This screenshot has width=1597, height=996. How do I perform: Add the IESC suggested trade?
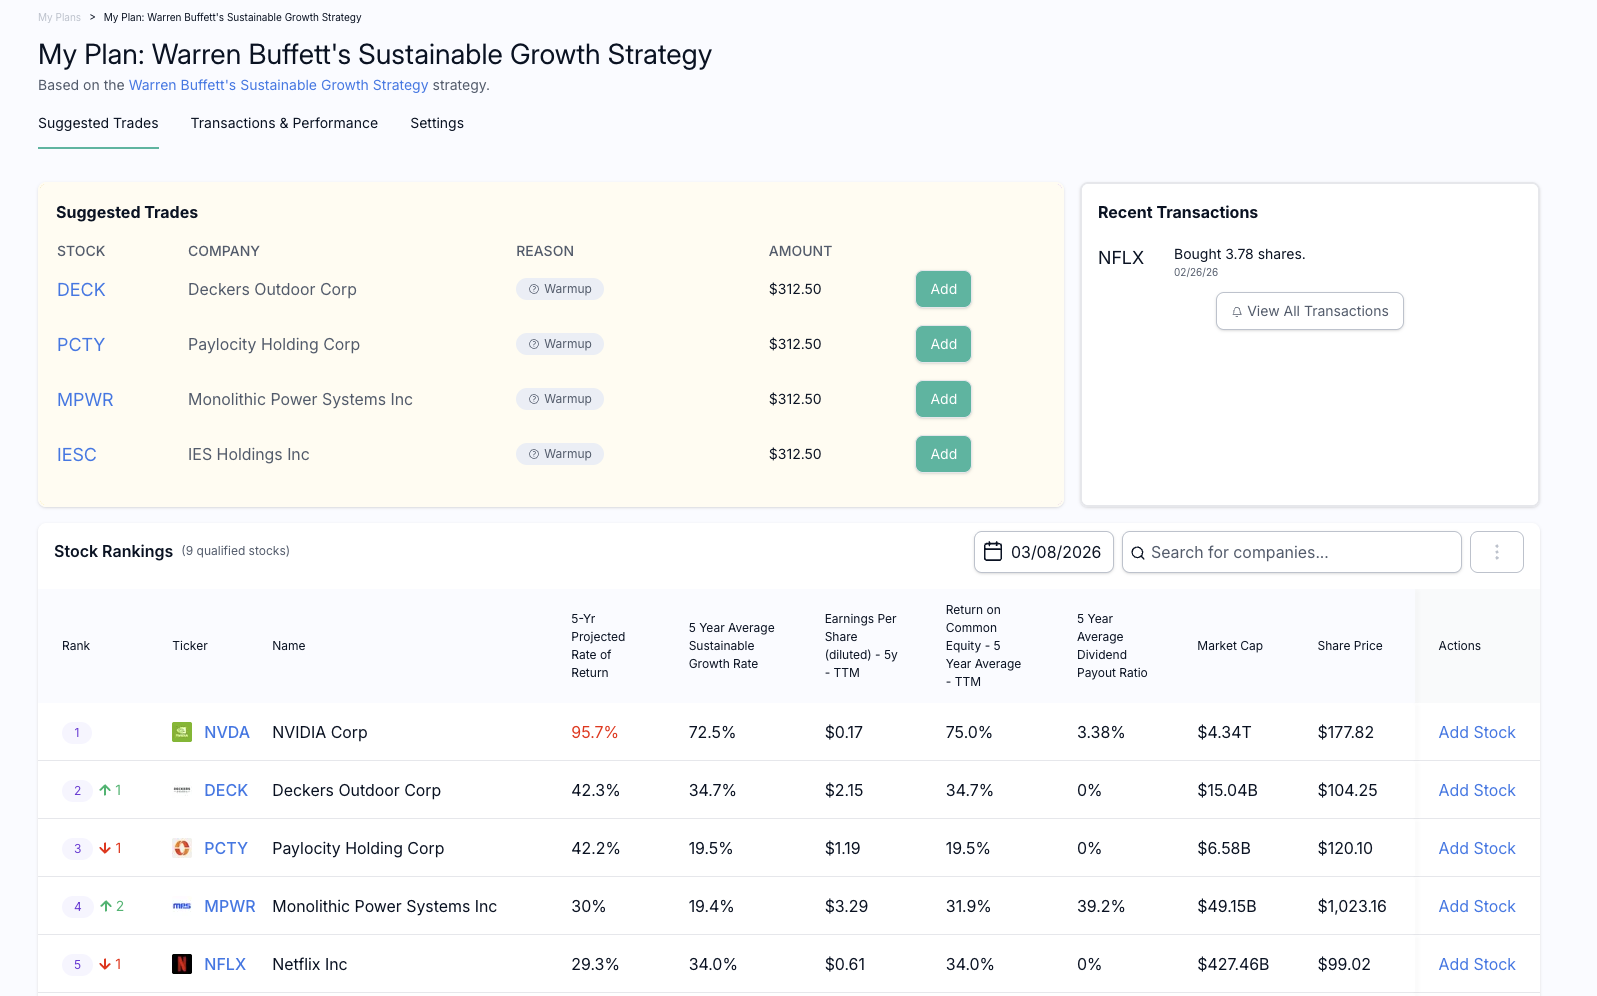pos(943,454)
